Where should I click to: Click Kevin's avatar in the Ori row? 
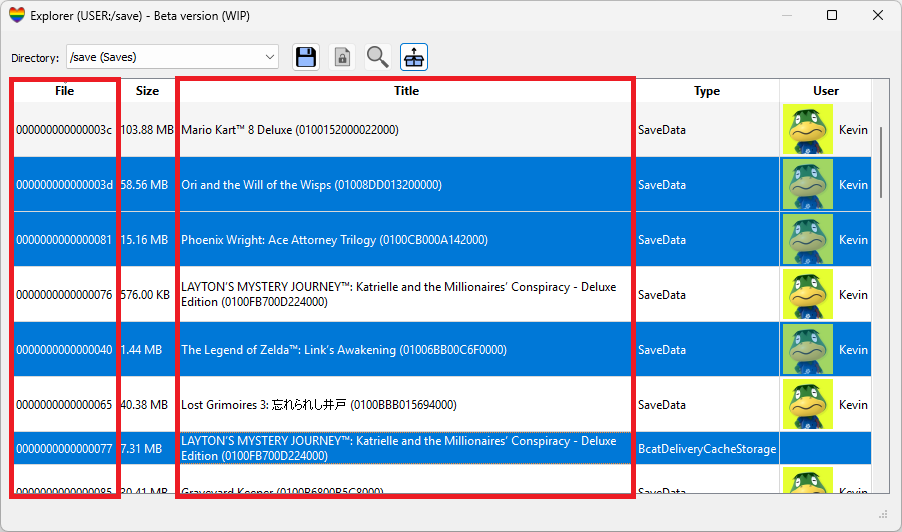(x=808, y=185)
